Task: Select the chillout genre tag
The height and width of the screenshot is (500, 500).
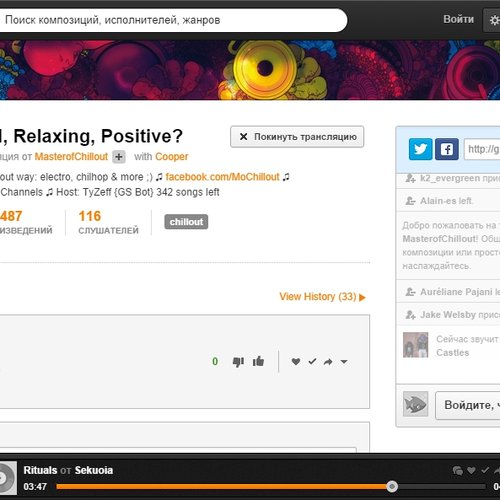Action: pos(186,222)
